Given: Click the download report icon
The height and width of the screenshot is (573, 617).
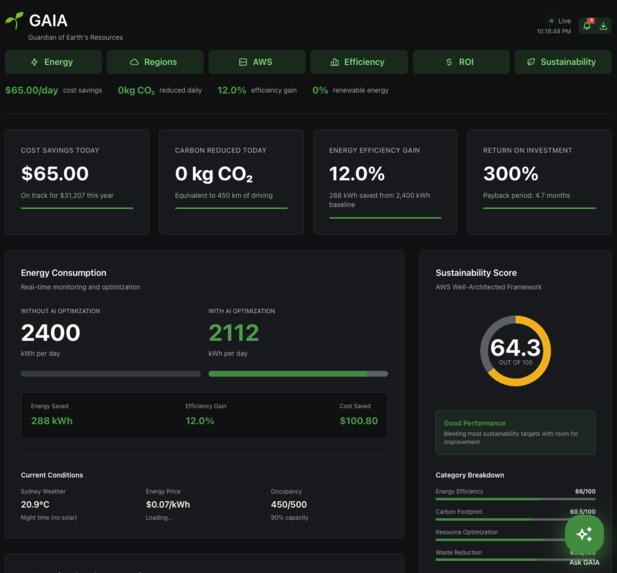Looking at the screenshot, I should pos(603,26).
